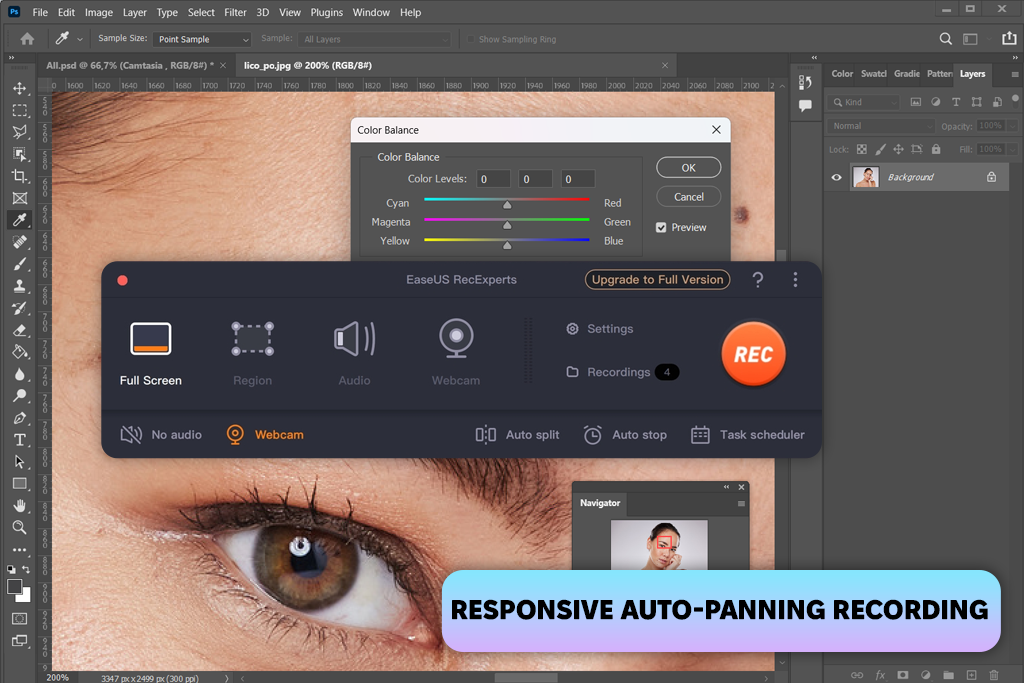The width and height of the screenshot is (1024, 683).
Task: Select the Clone Stamp tool
Action: [20, 286]
